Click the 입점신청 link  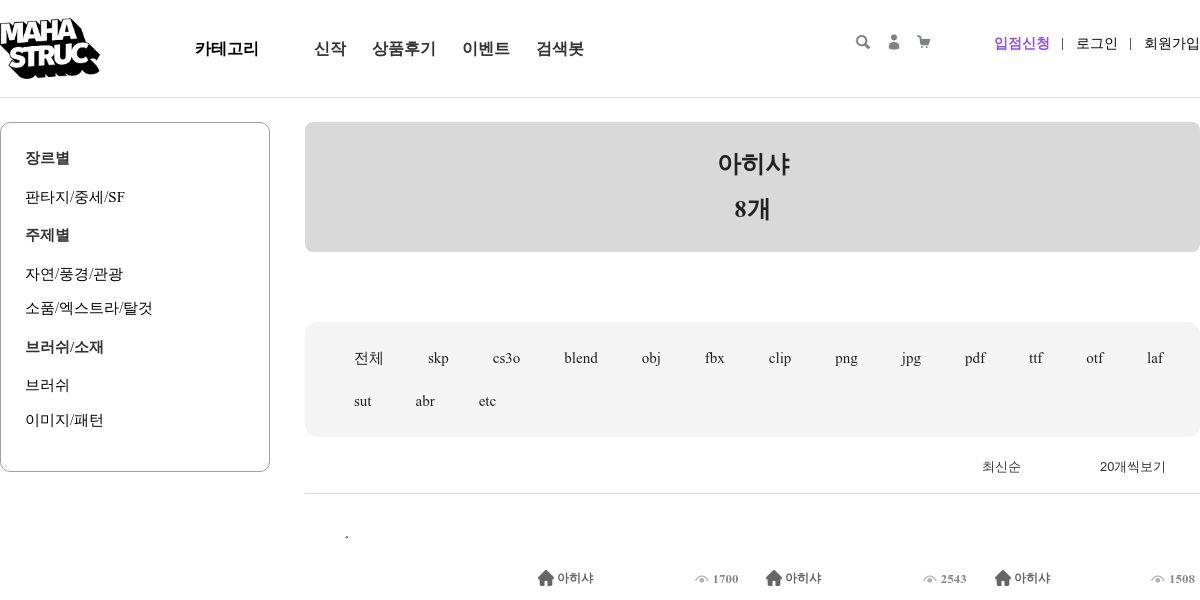pyautogui.click(x=1021, y=43)
